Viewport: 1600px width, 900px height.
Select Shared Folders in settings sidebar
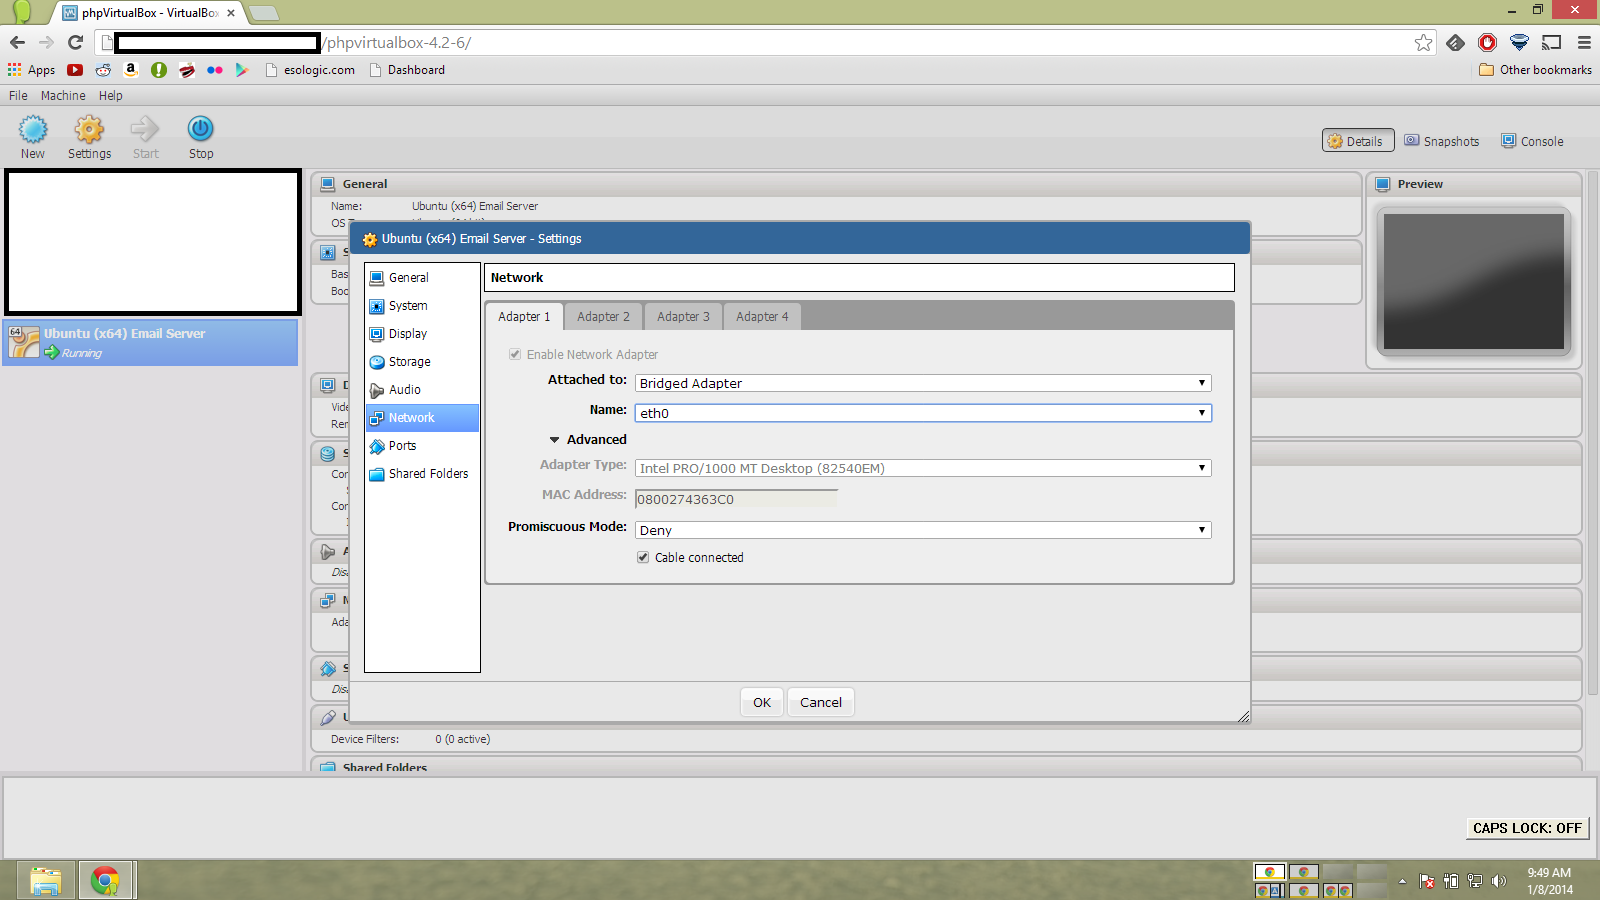click(x=422, y=474)
